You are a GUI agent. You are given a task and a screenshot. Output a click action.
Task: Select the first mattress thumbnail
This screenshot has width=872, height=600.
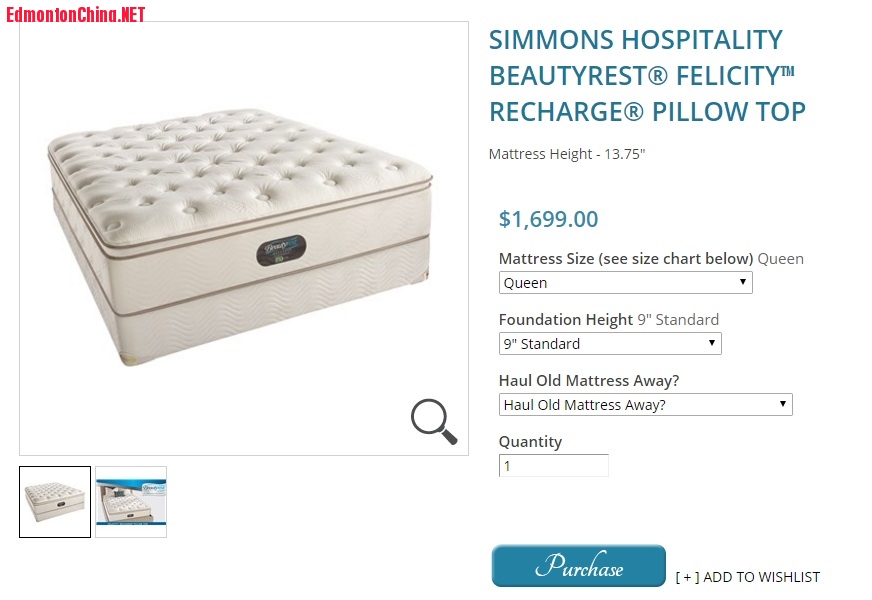coord(55,502)
